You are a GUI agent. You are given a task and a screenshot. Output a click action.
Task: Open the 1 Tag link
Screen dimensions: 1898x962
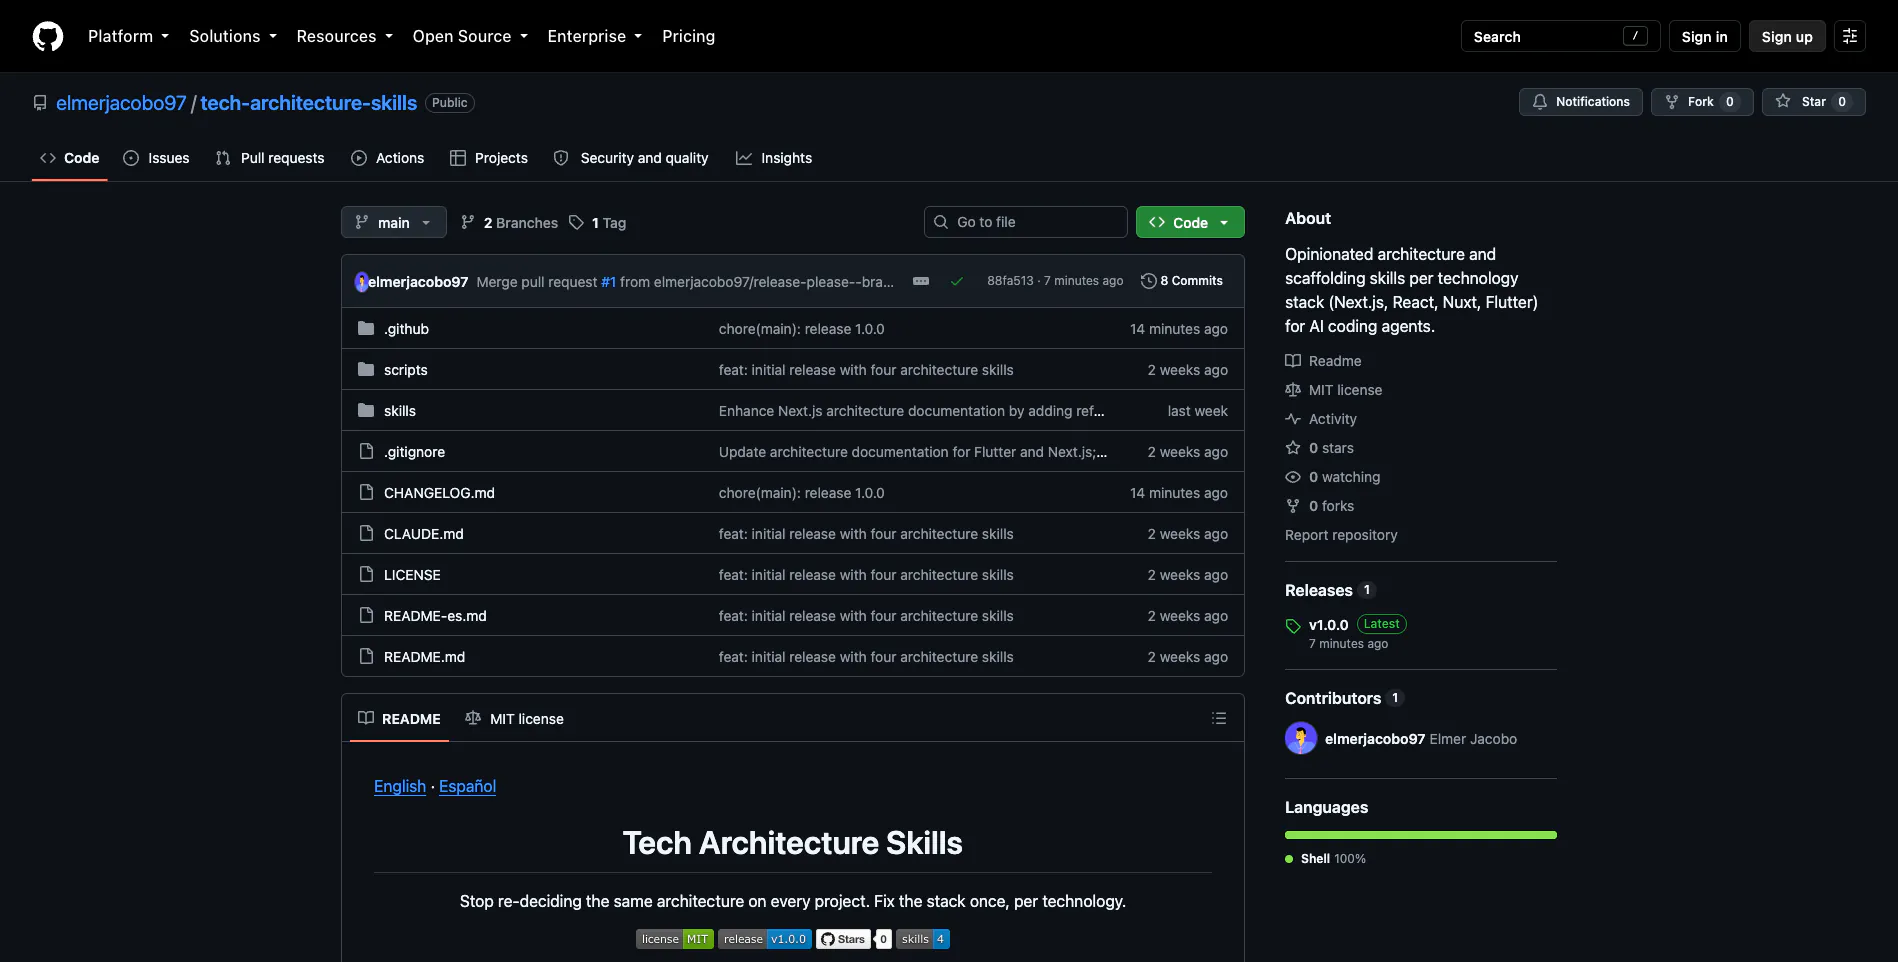pos(598,223)
